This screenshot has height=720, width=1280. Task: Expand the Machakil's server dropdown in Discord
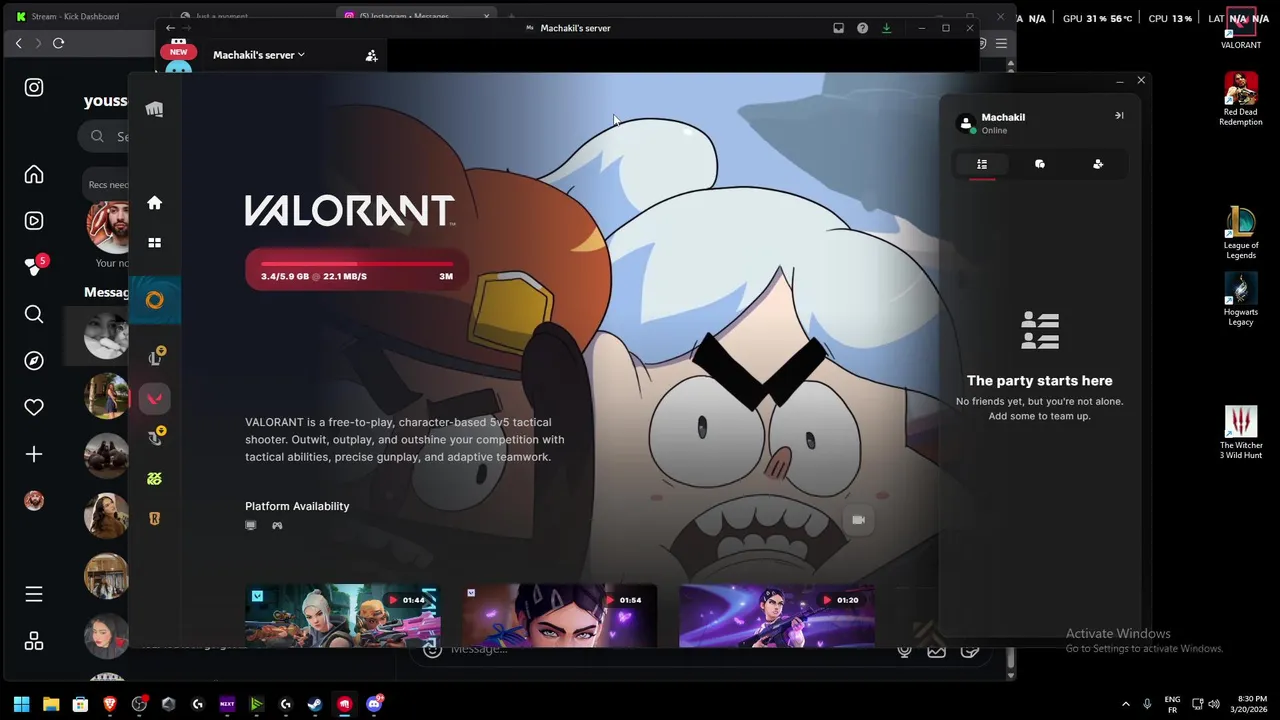(x=258, y=55)
